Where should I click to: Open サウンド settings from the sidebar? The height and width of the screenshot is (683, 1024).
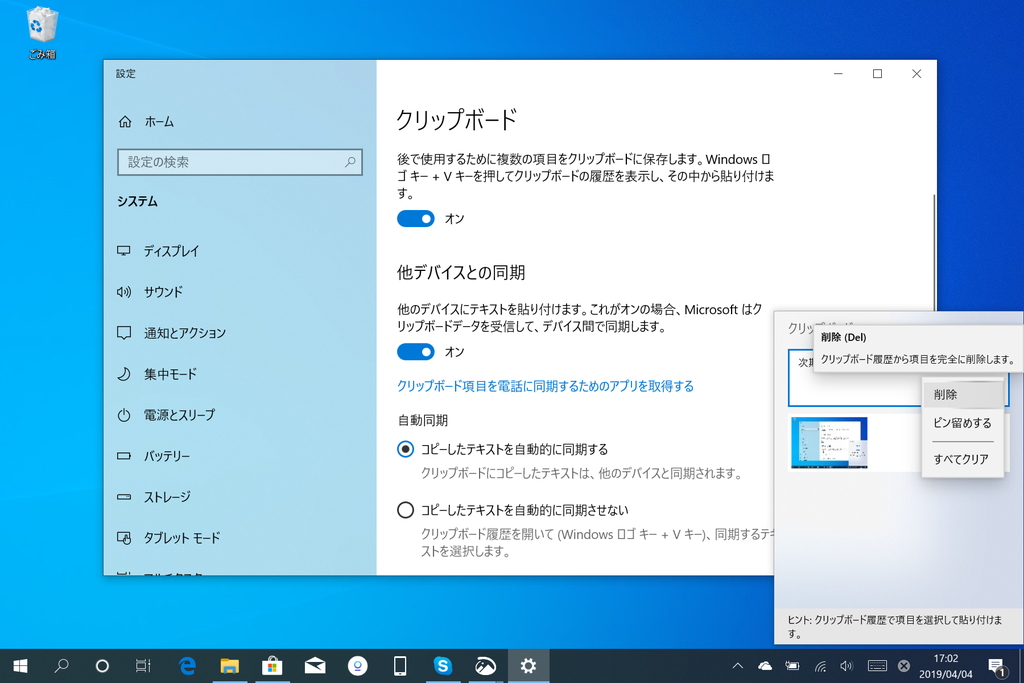coord(166,292)
